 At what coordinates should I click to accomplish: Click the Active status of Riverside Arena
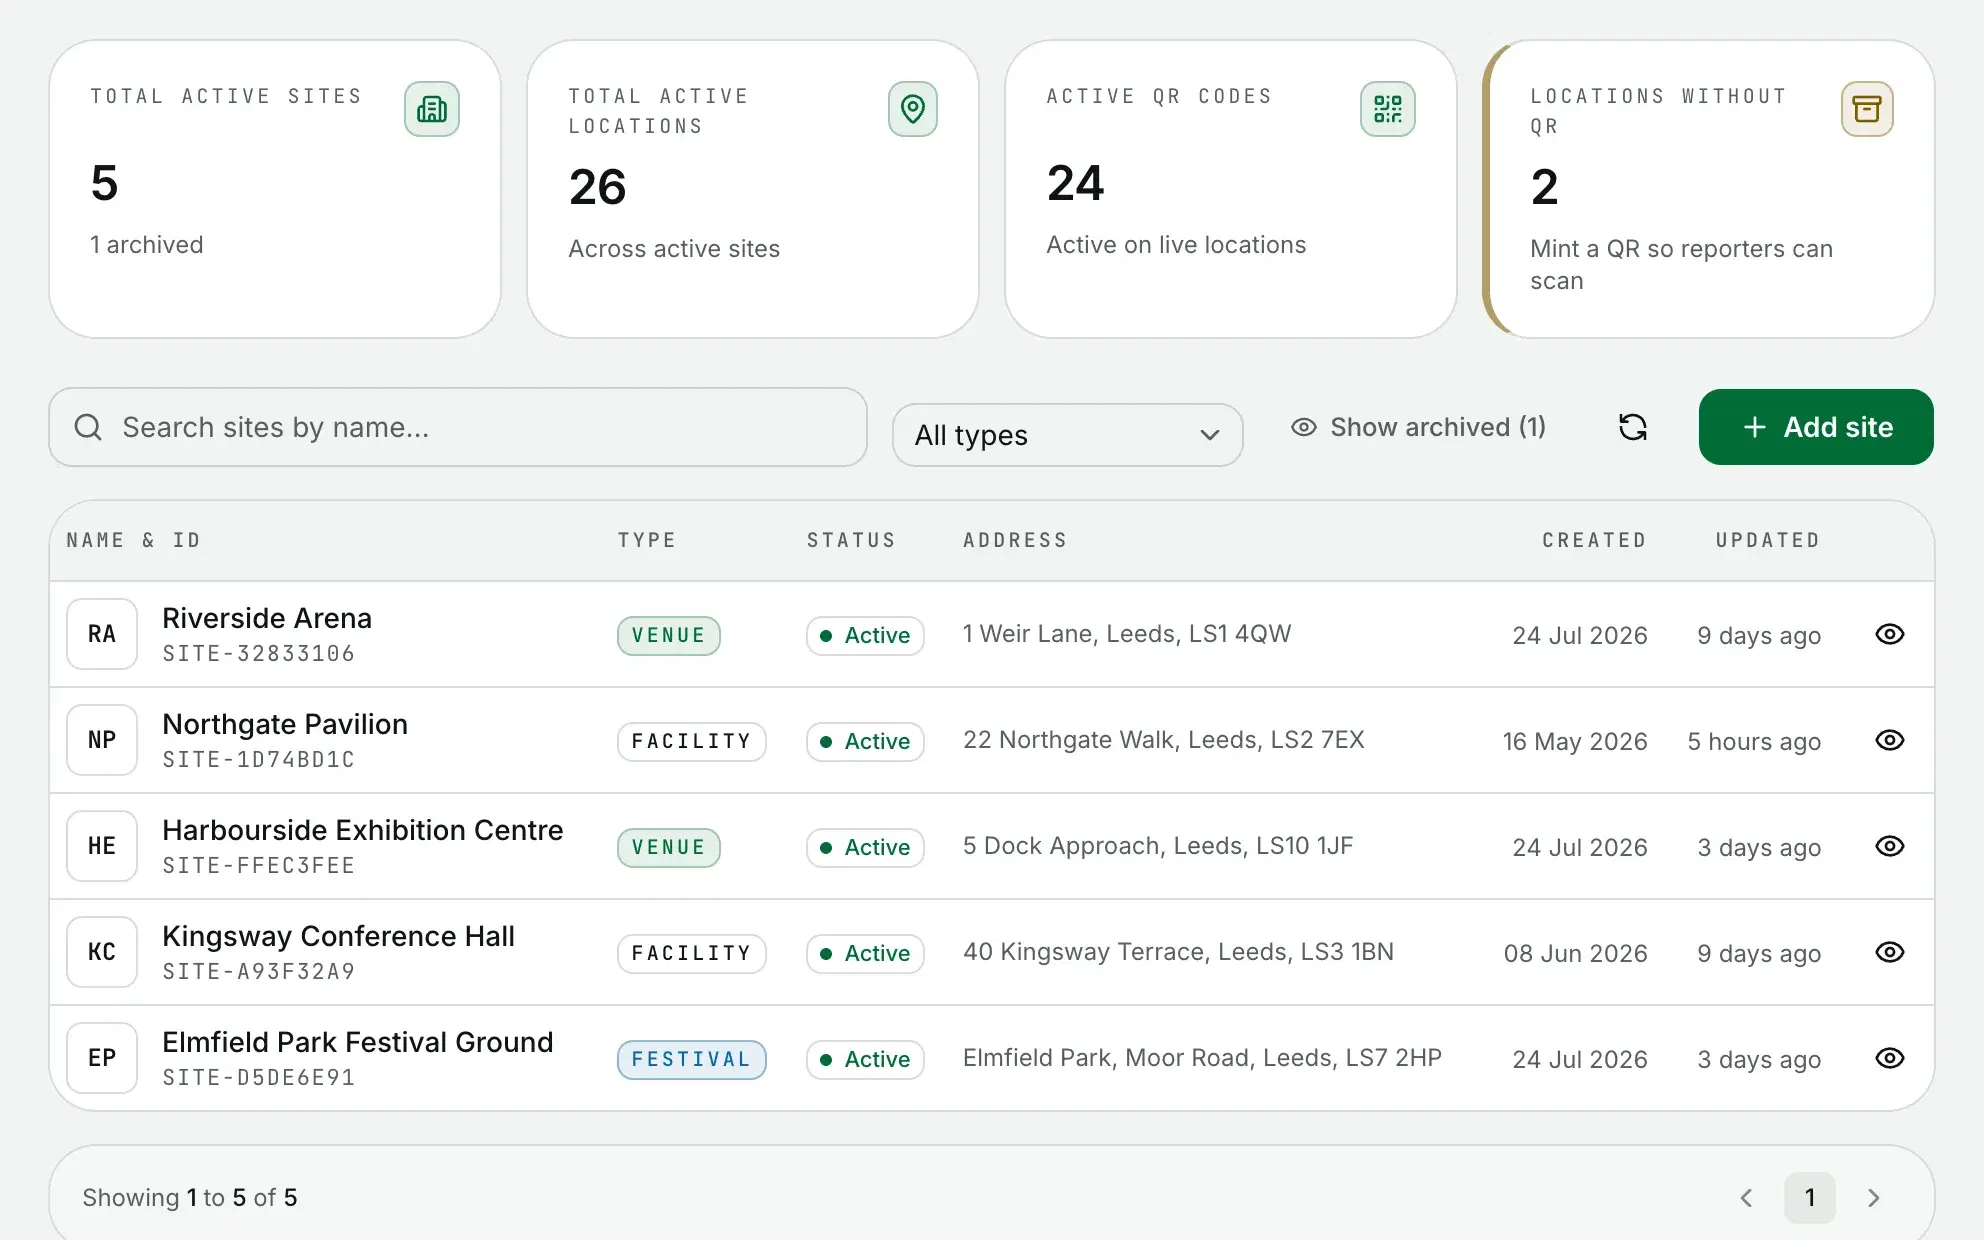click(865, 636)
